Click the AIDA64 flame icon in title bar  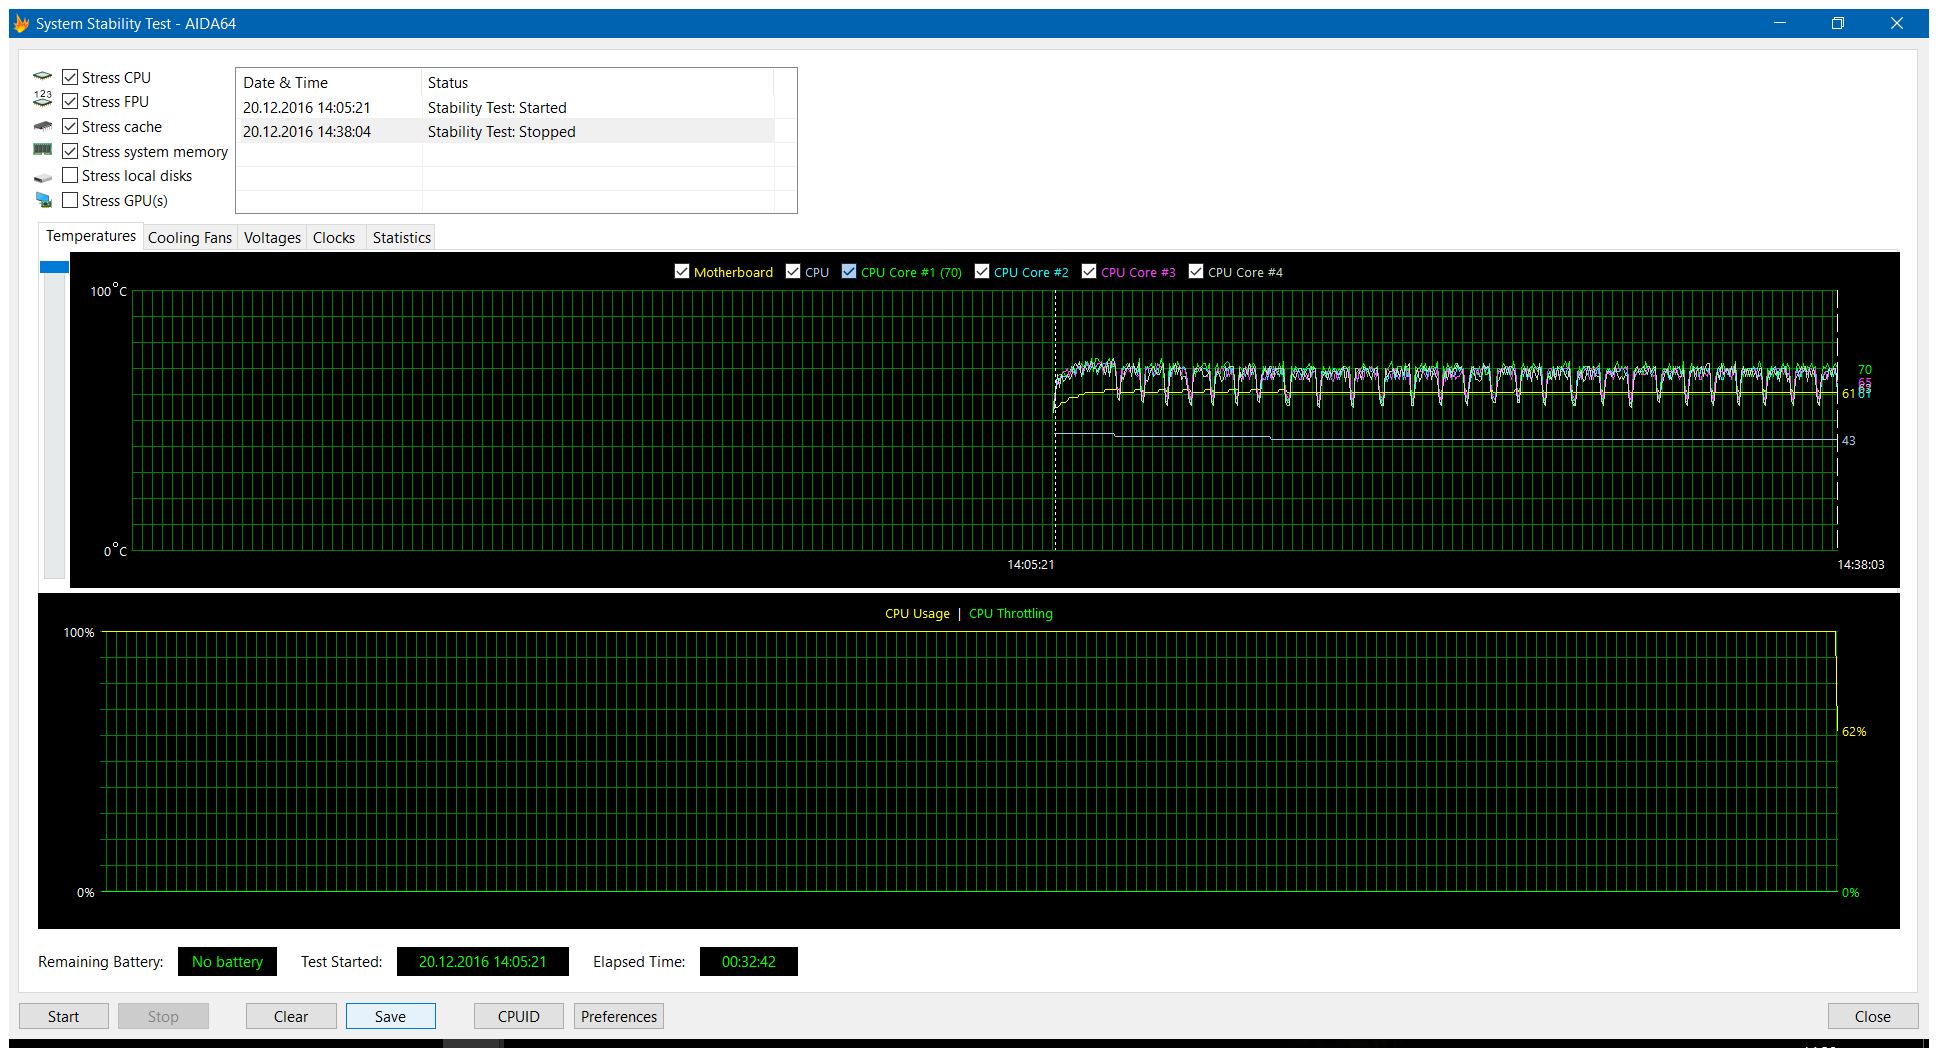[21, 23]
